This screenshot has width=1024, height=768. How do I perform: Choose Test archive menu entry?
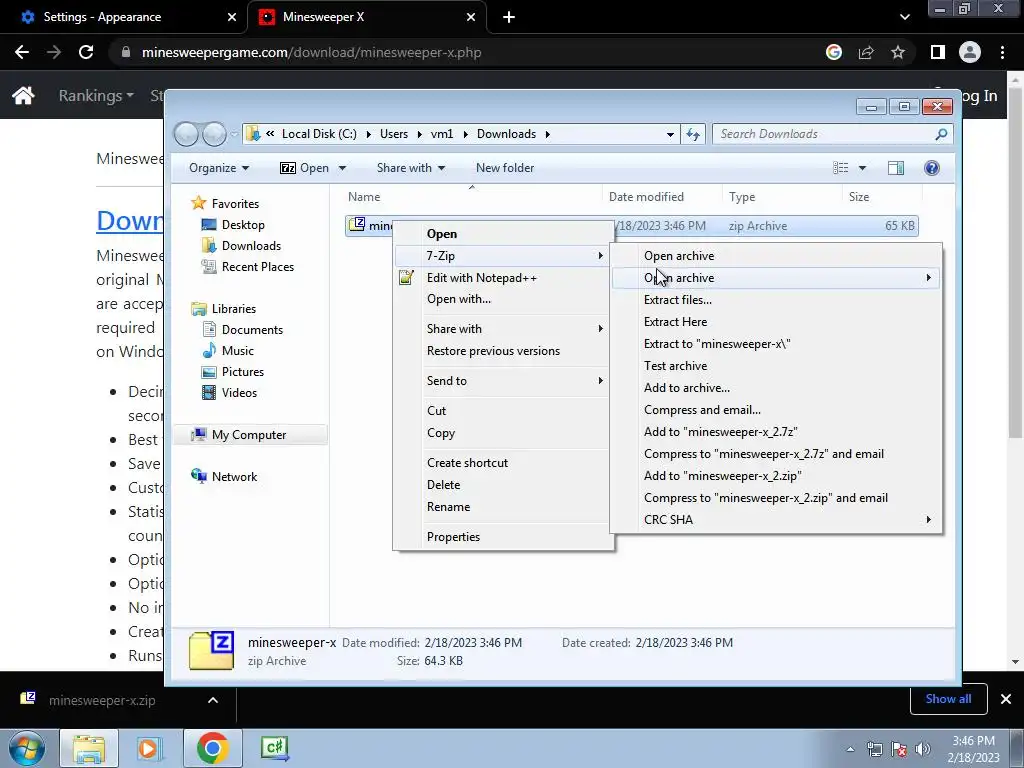[675, 366]
